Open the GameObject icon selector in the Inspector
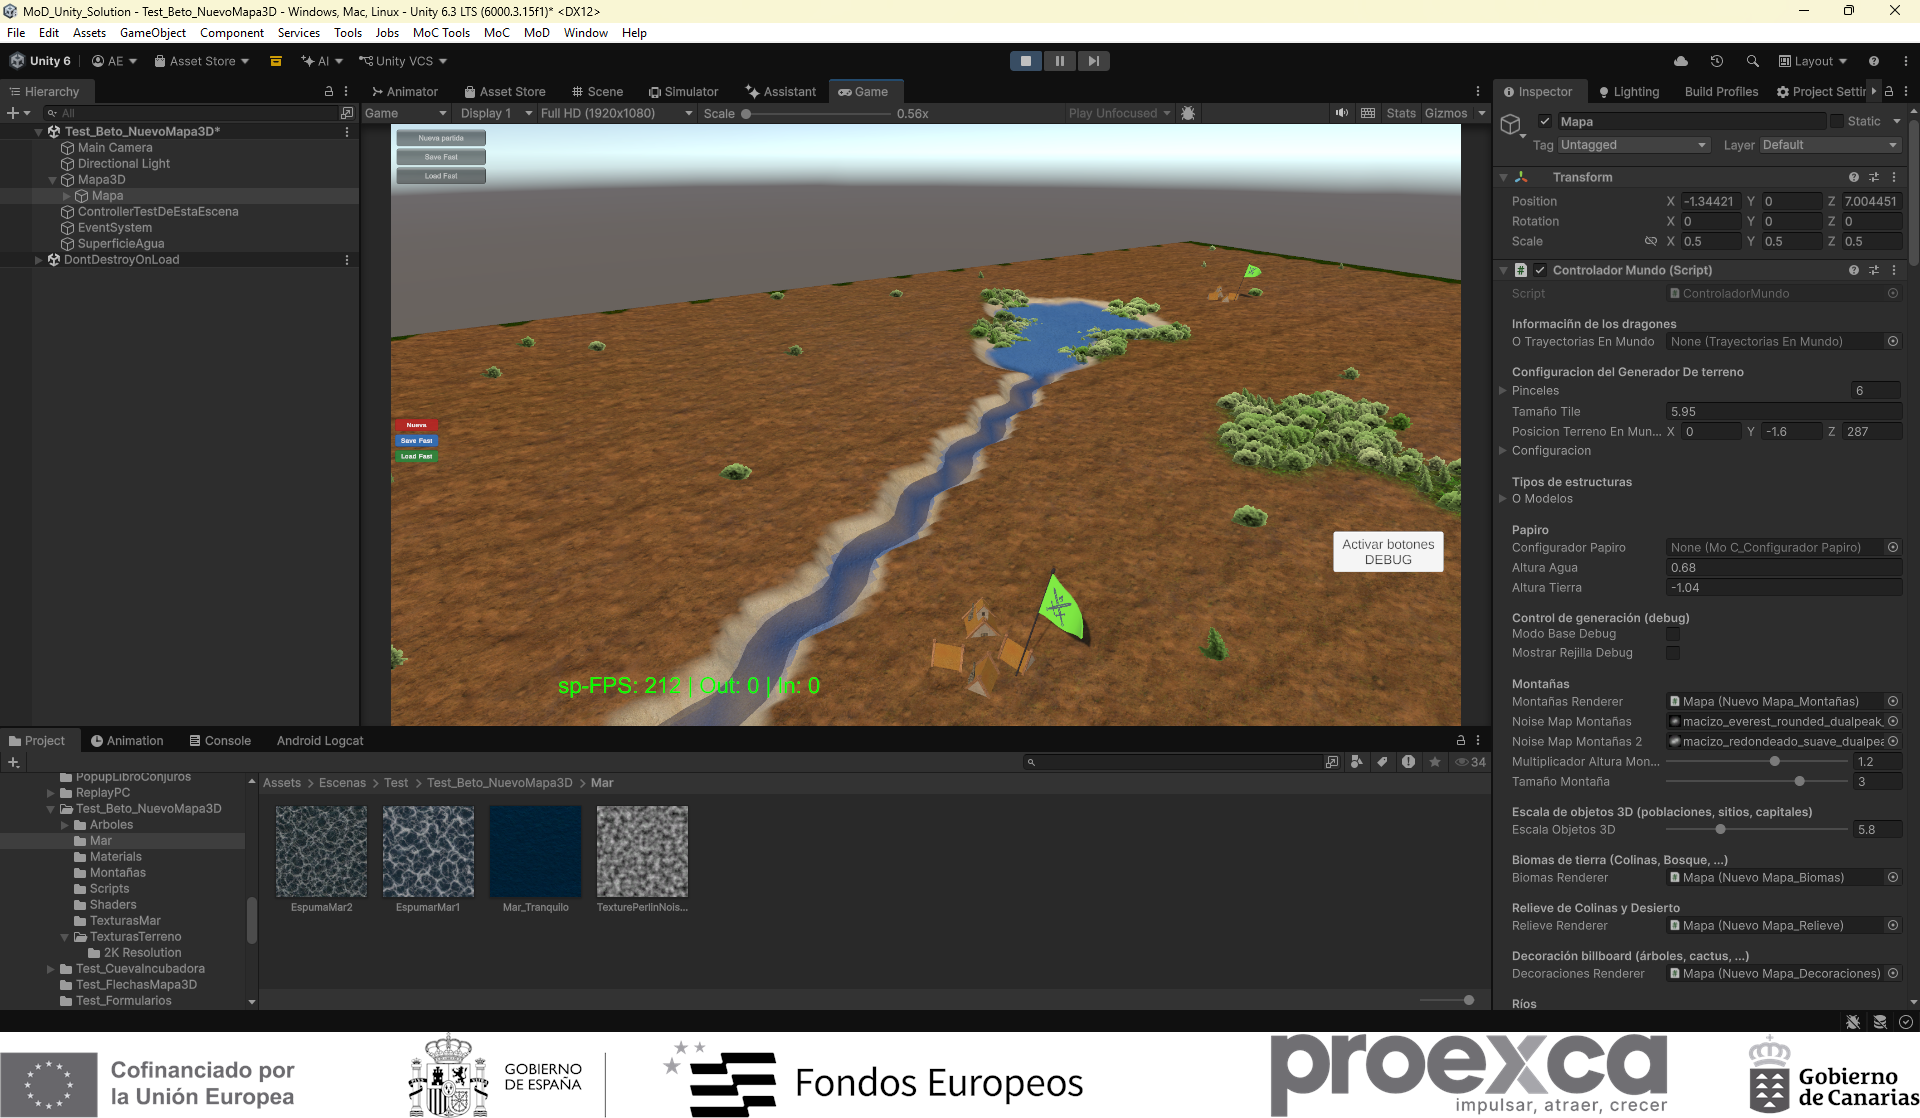The image size is (1920, 1118). coord(1512,125)
